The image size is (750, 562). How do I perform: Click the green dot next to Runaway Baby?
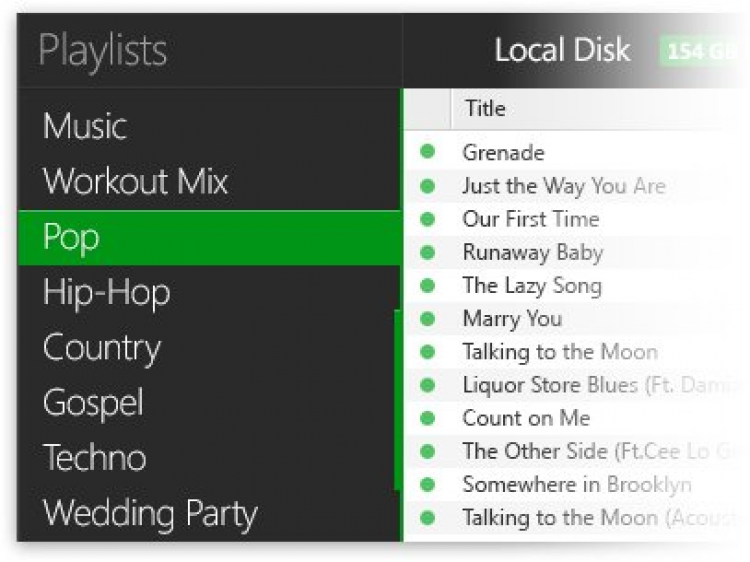pos(428,252)
